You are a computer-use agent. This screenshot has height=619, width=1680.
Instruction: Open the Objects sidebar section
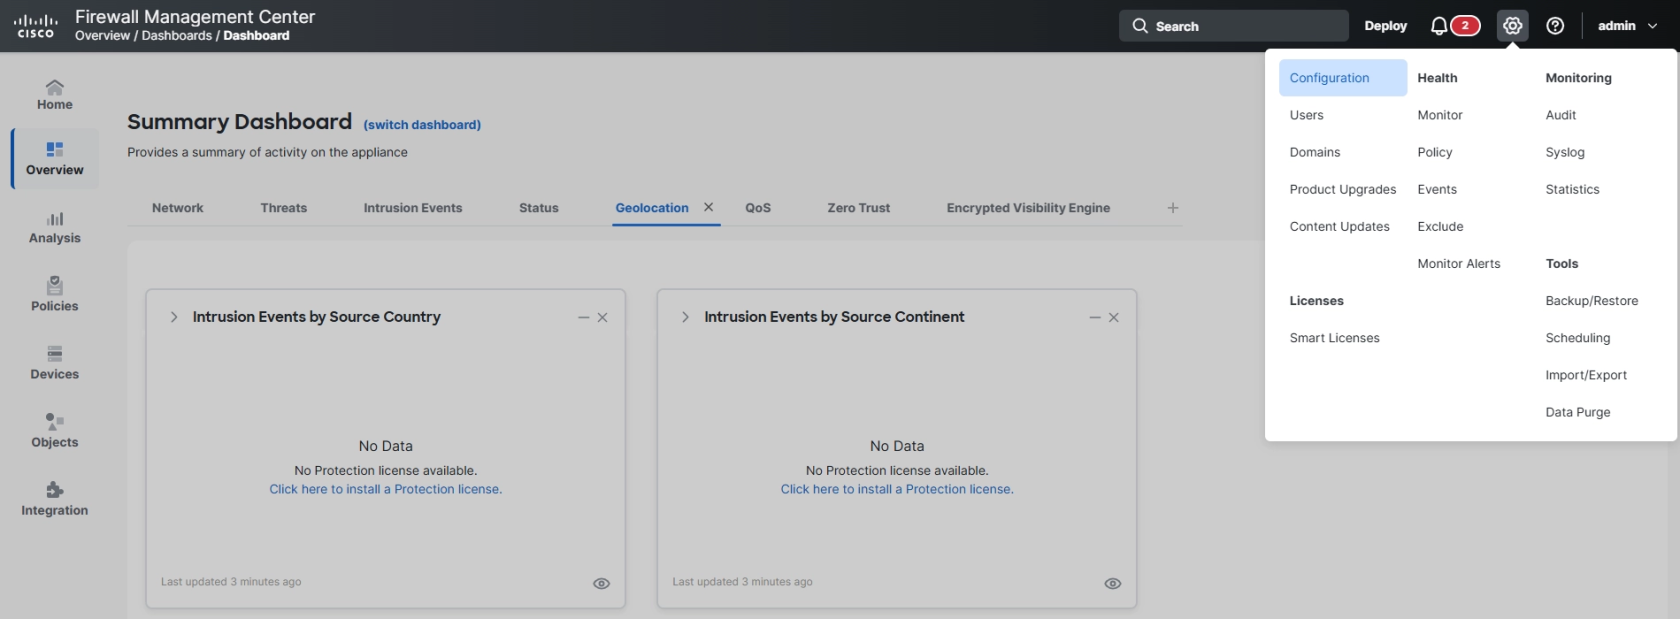tap(55, 431)
